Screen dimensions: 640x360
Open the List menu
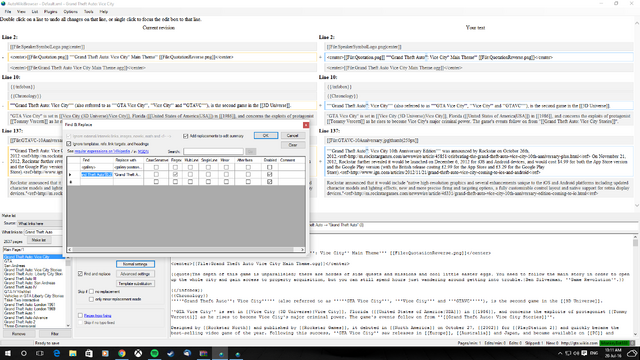(35, 12)
